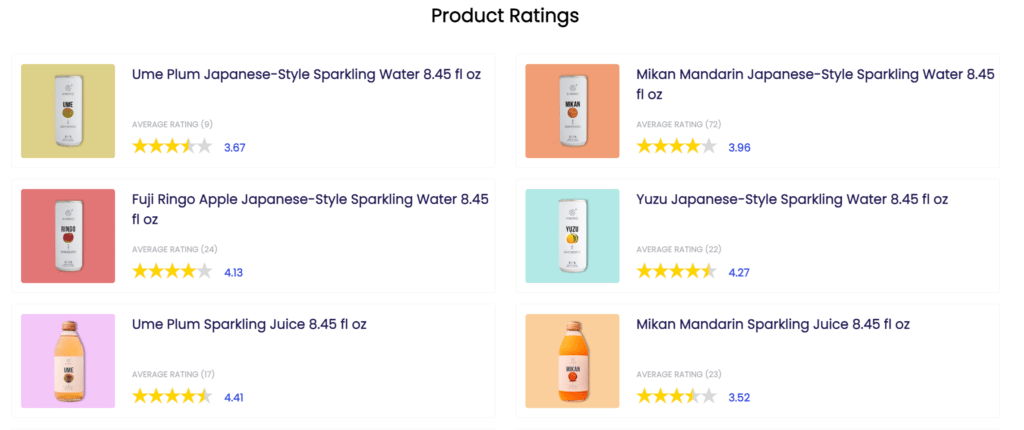This screenshot has width=1024, height=430.
Task: Click the 4.41 rating score for Ume Plum Juice
Action: pyautogui.click(x=234, y=398)
